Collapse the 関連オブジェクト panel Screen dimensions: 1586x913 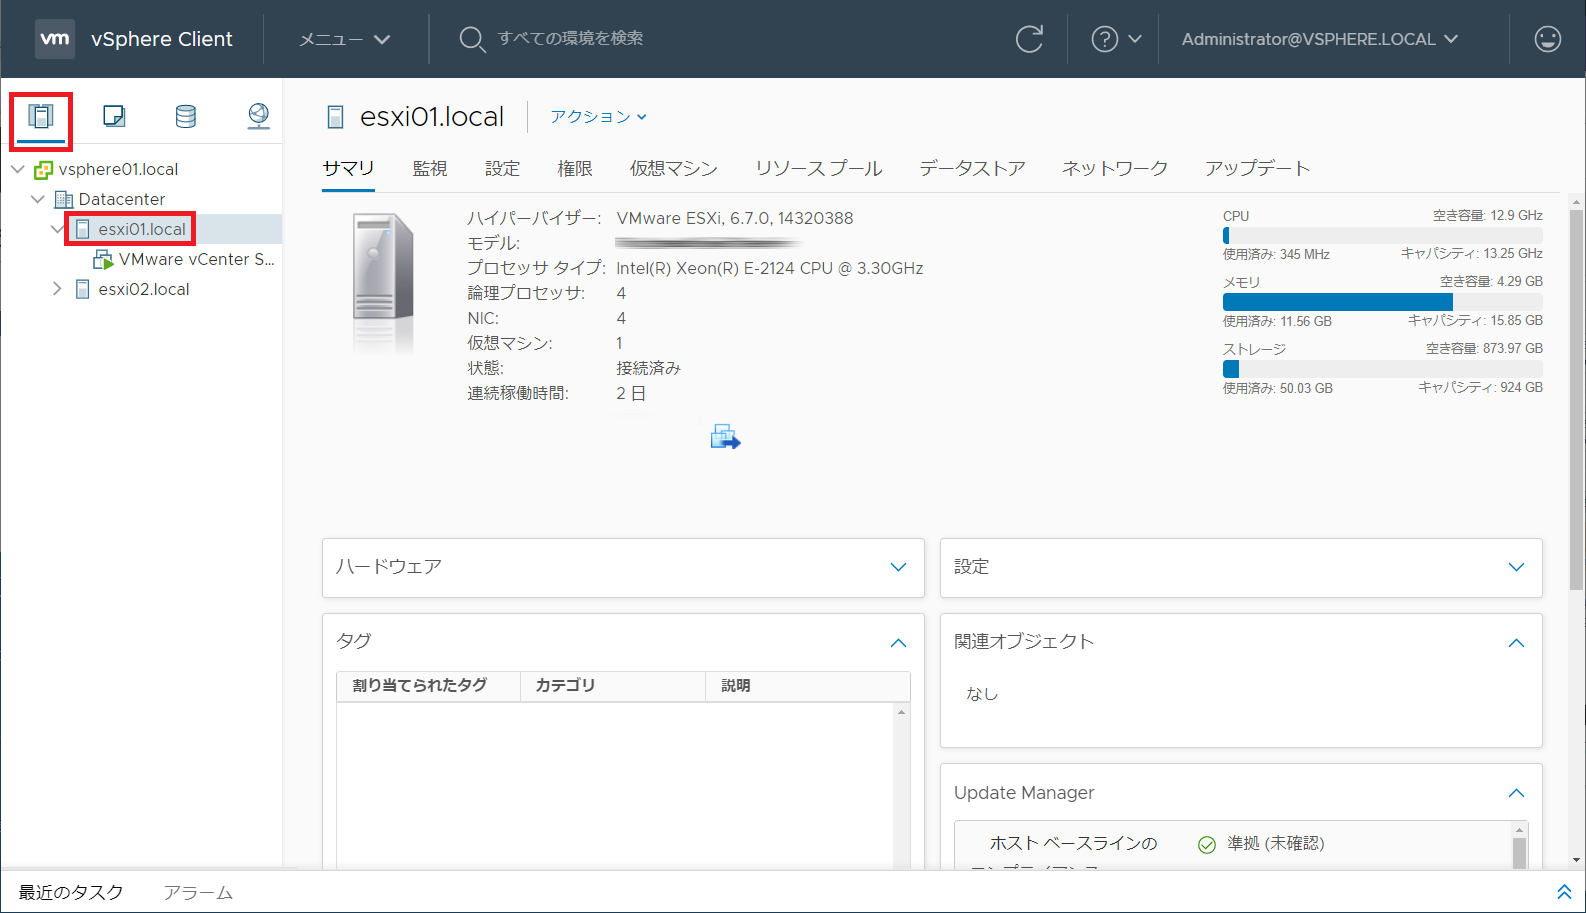[1516, 643]
